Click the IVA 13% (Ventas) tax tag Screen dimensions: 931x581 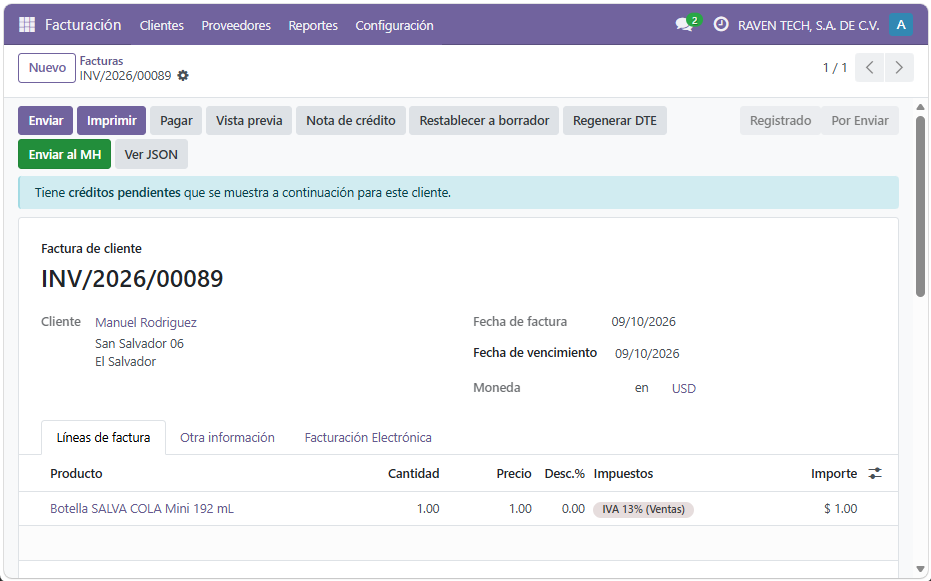pyautogui.click(x=644, y=509)
